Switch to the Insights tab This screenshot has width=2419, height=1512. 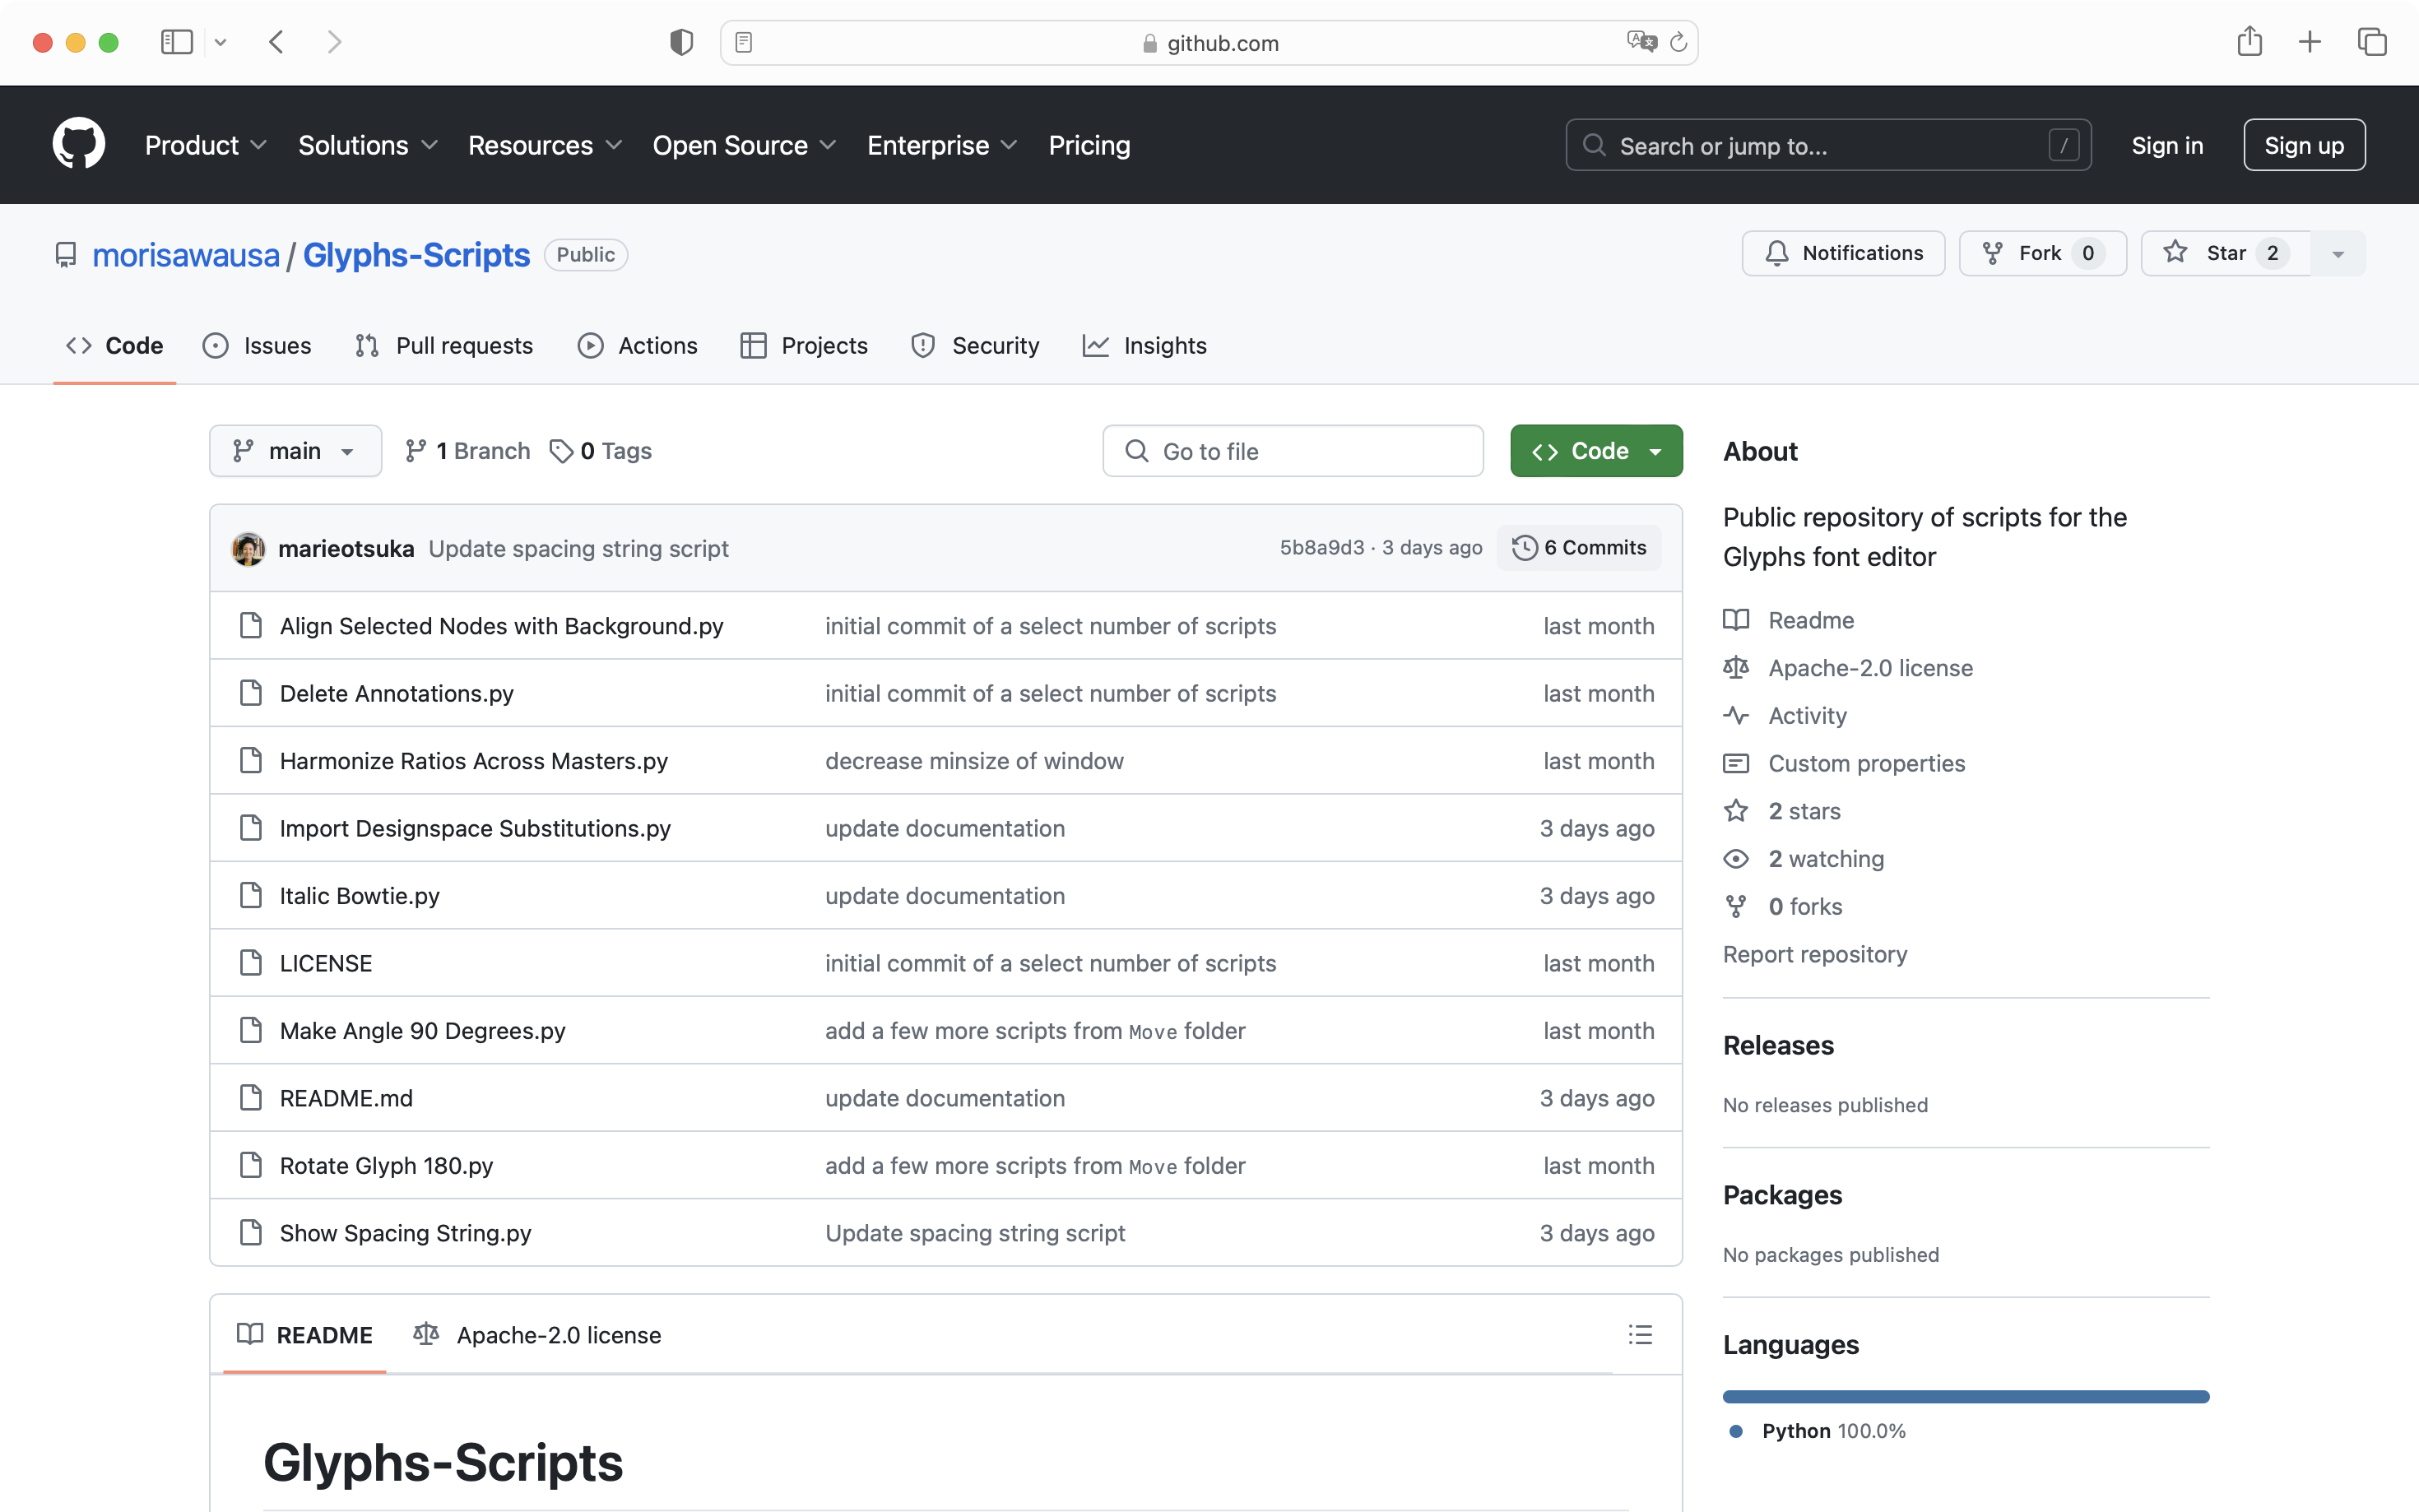(x=1145, y=346)
